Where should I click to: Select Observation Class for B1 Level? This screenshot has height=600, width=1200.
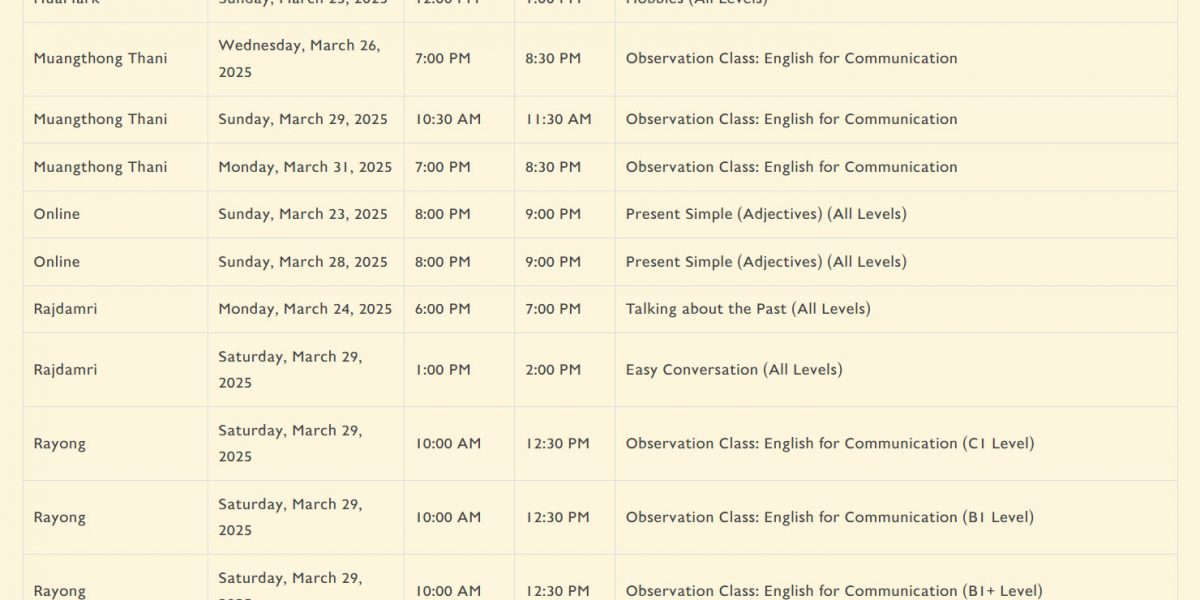pyautogui.click(x=830, y=518)
